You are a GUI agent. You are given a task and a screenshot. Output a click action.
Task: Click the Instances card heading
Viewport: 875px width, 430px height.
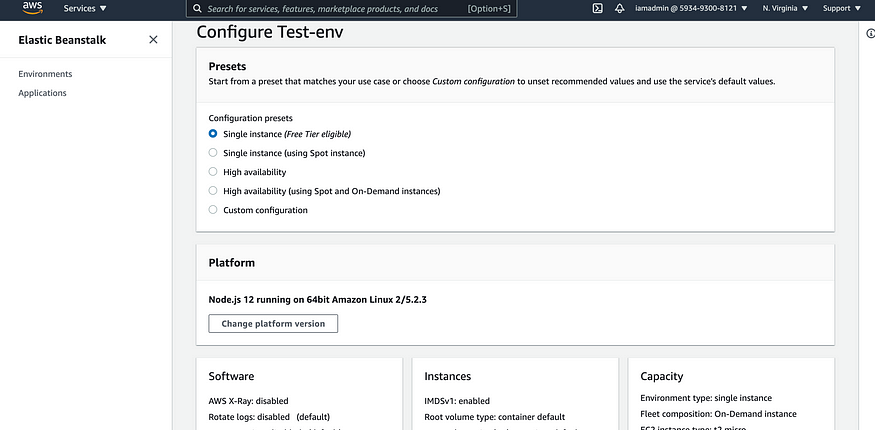[x=448, y=376]
